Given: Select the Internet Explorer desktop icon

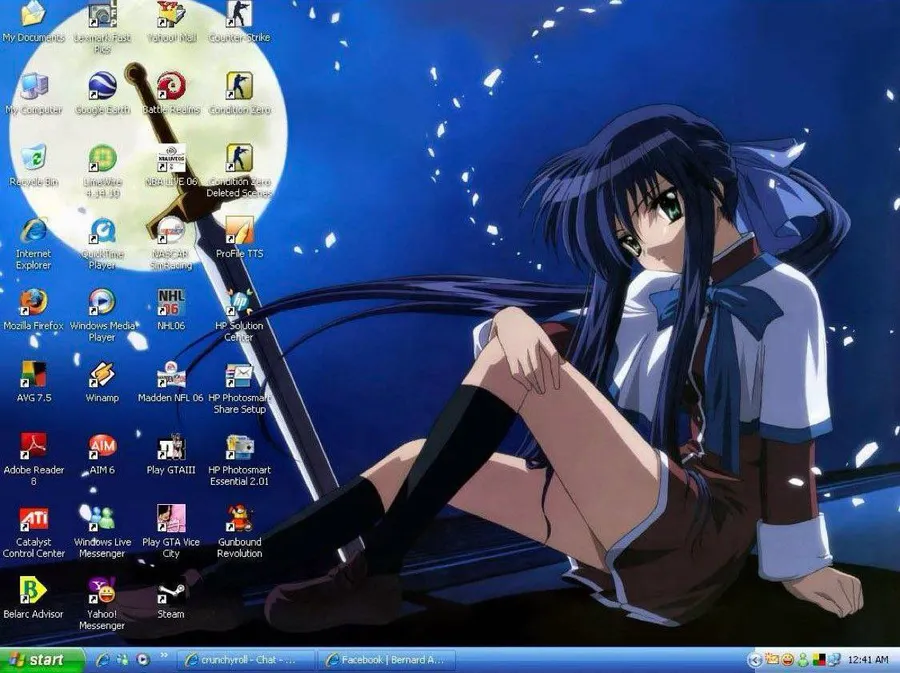Looking at the screenshot, I should pyautogui.click(x=33, y=244).
